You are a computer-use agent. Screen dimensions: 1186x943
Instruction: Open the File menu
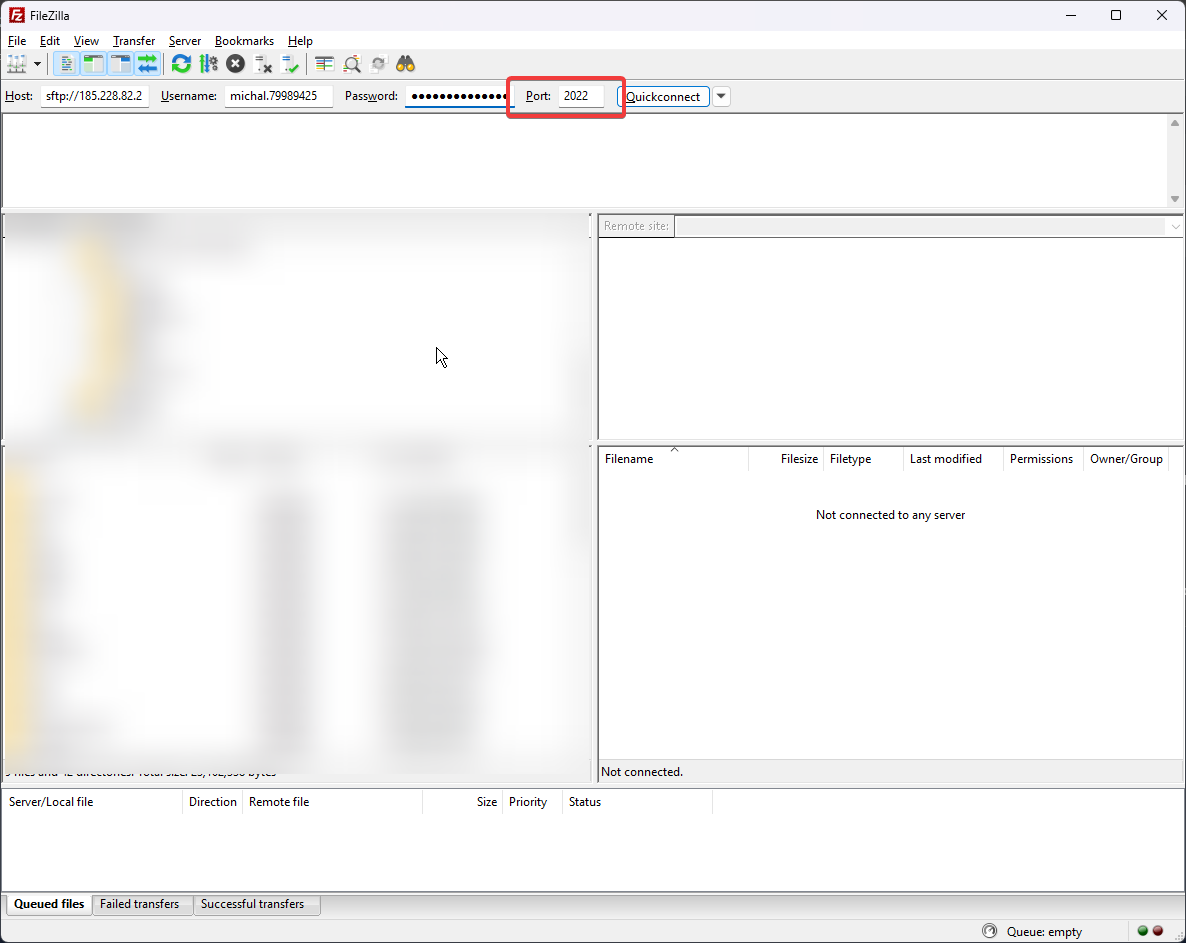pos(17,41)
